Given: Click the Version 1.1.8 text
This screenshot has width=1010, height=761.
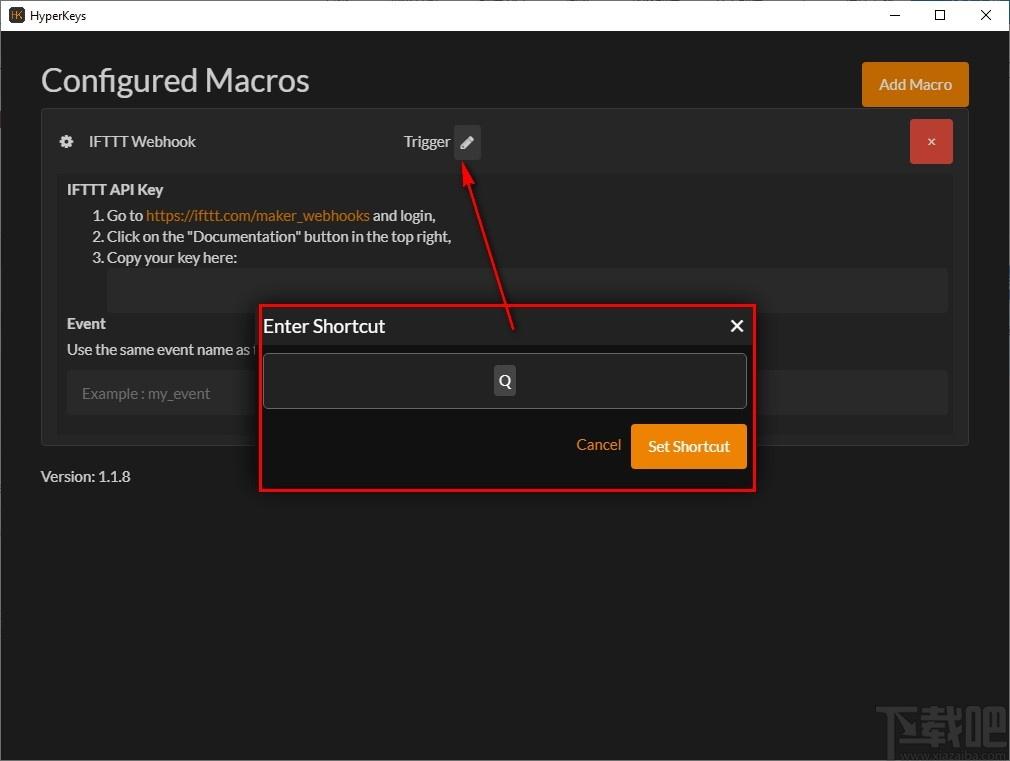Looking at the screenshot, I should click(86, 477).
